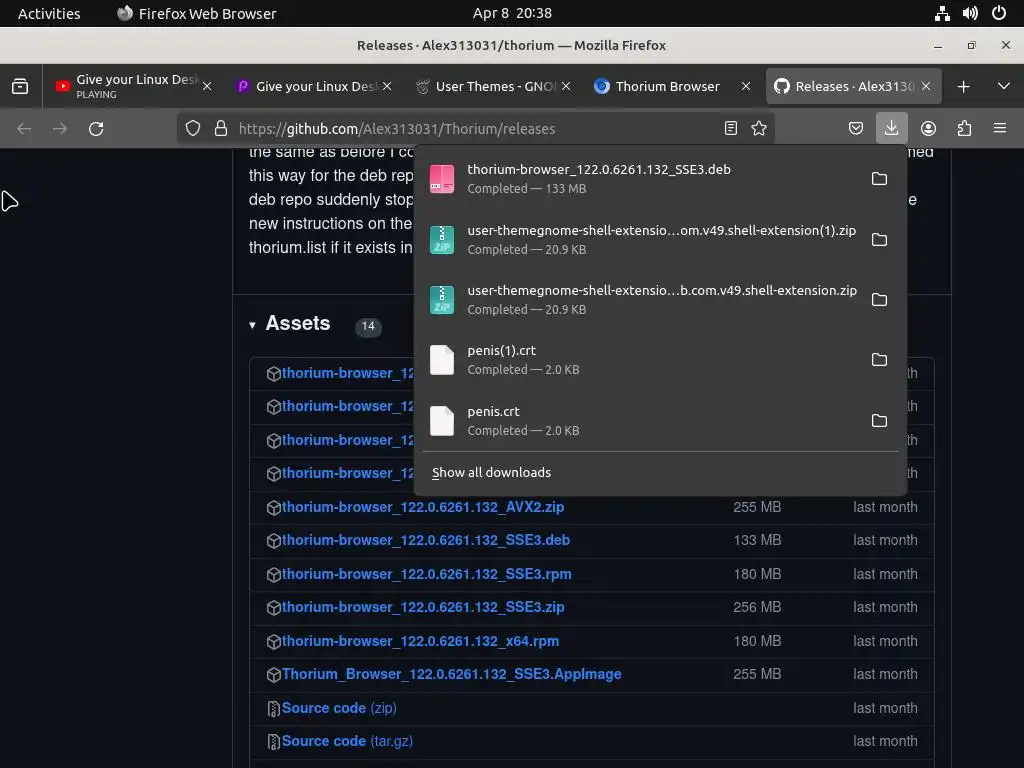Show shell-extension(1).zip download in folder

point(879,240)
